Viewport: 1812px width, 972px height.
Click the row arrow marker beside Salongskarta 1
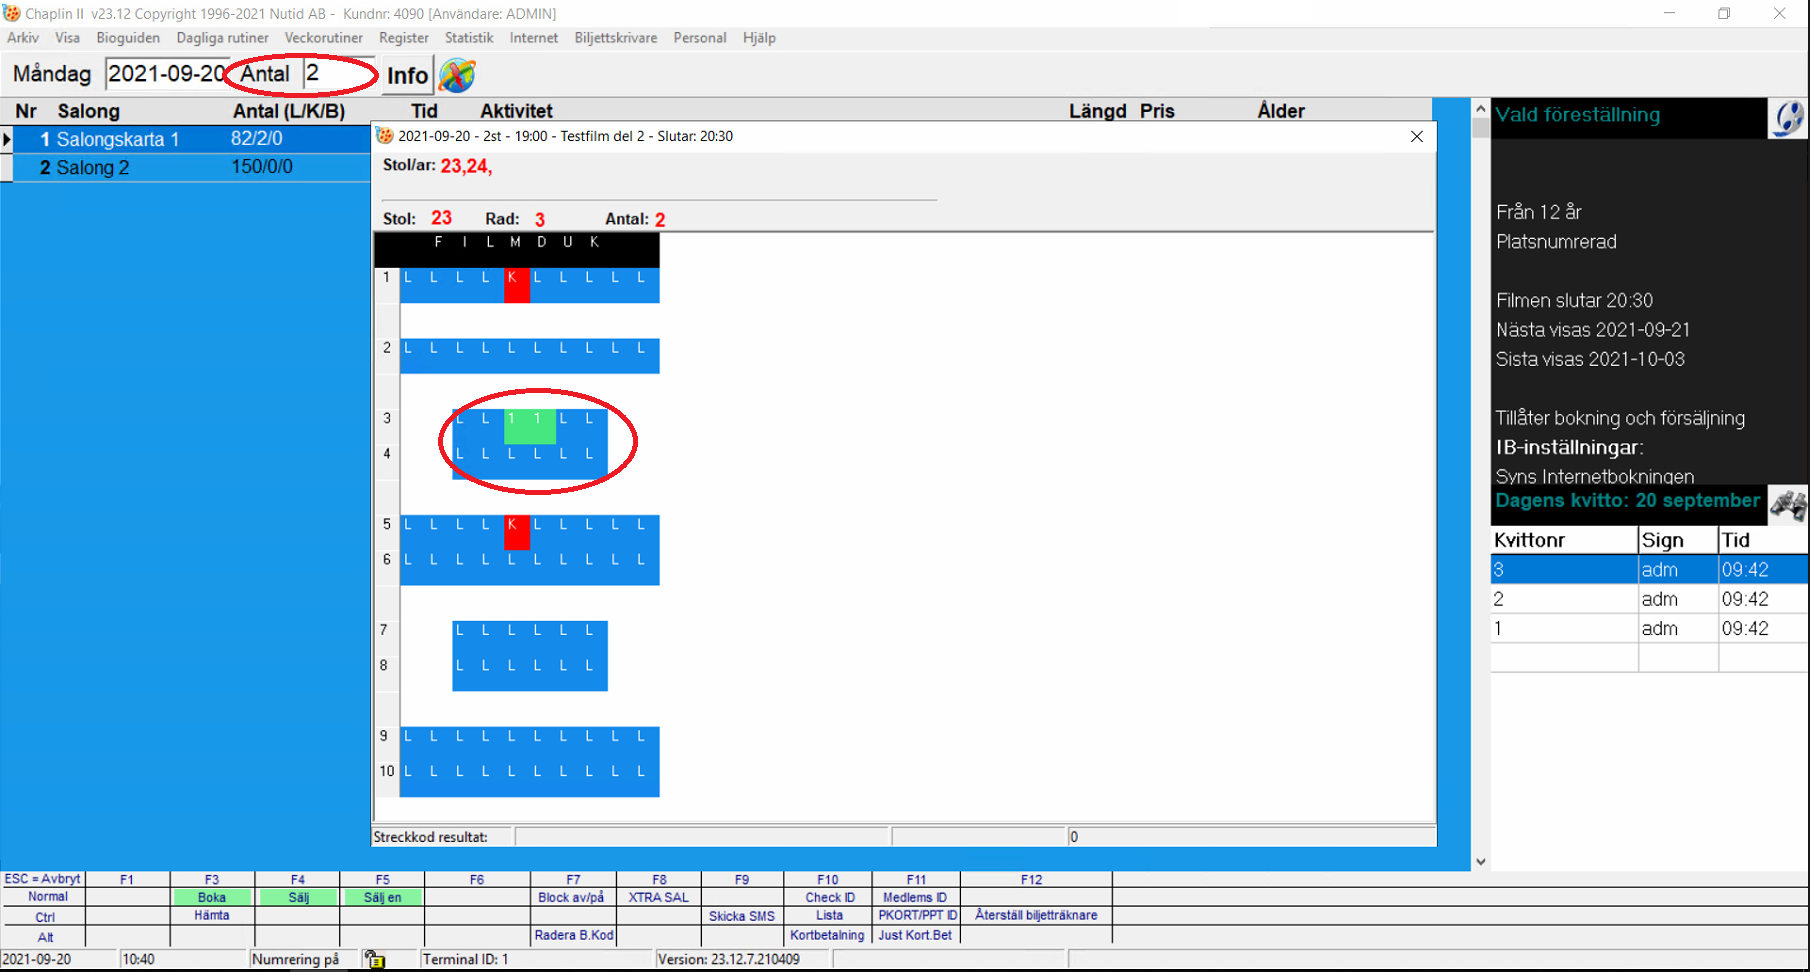pyautogui.click(x=7, y=139)
